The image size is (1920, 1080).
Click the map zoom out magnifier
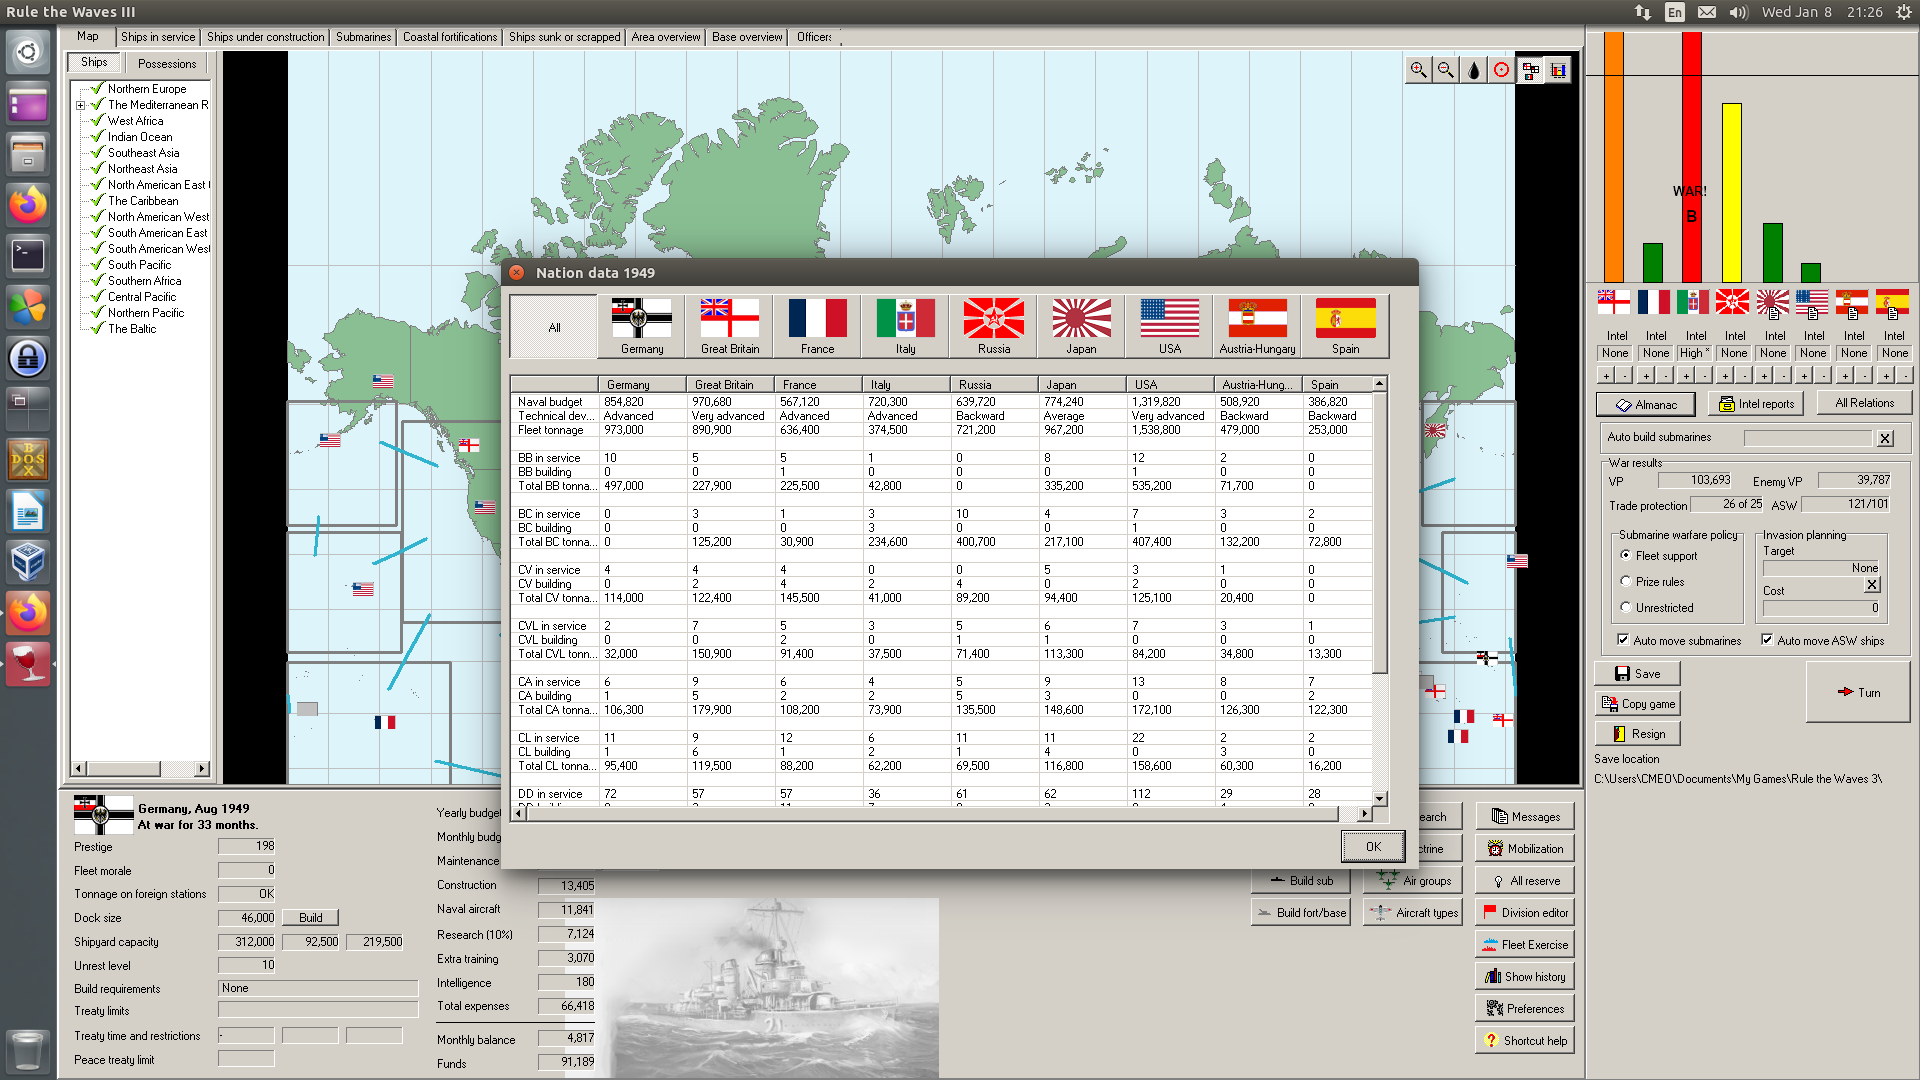(1446, 70)
